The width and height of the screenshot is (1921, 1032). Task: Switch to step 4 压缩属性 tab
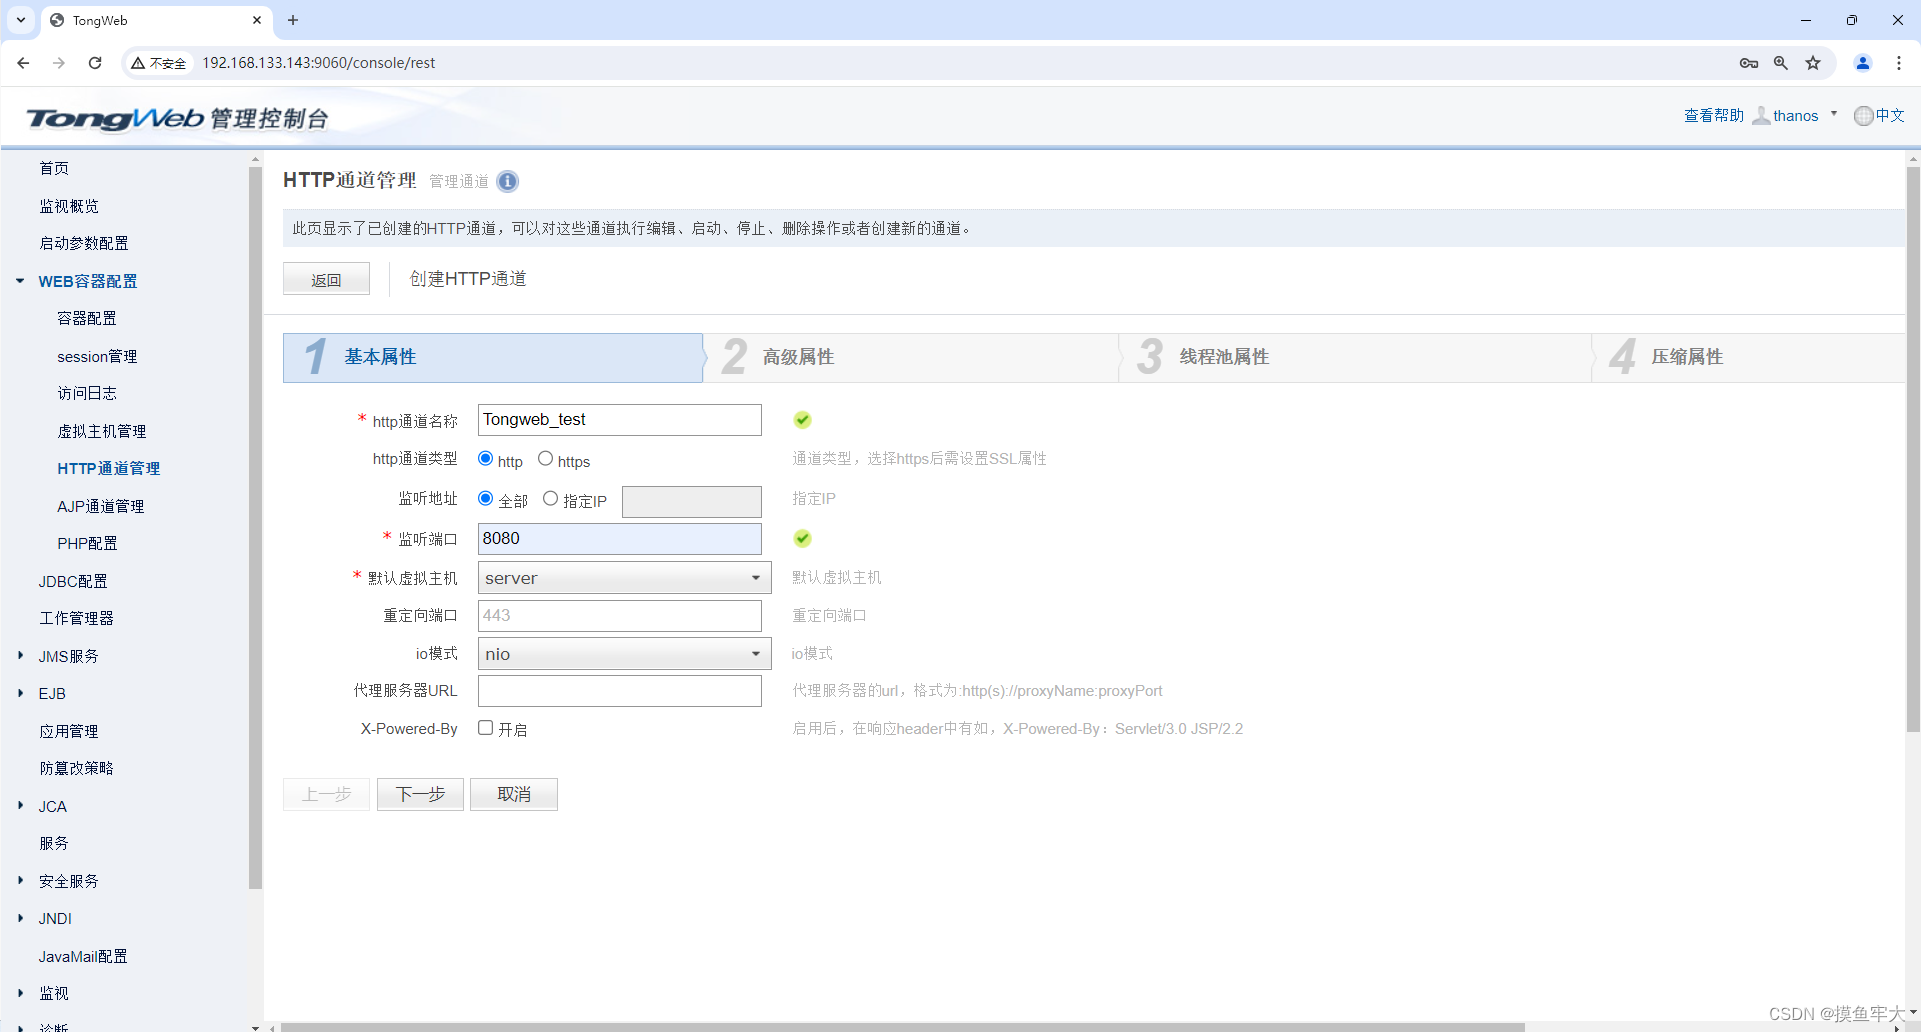pos(1748,357)
